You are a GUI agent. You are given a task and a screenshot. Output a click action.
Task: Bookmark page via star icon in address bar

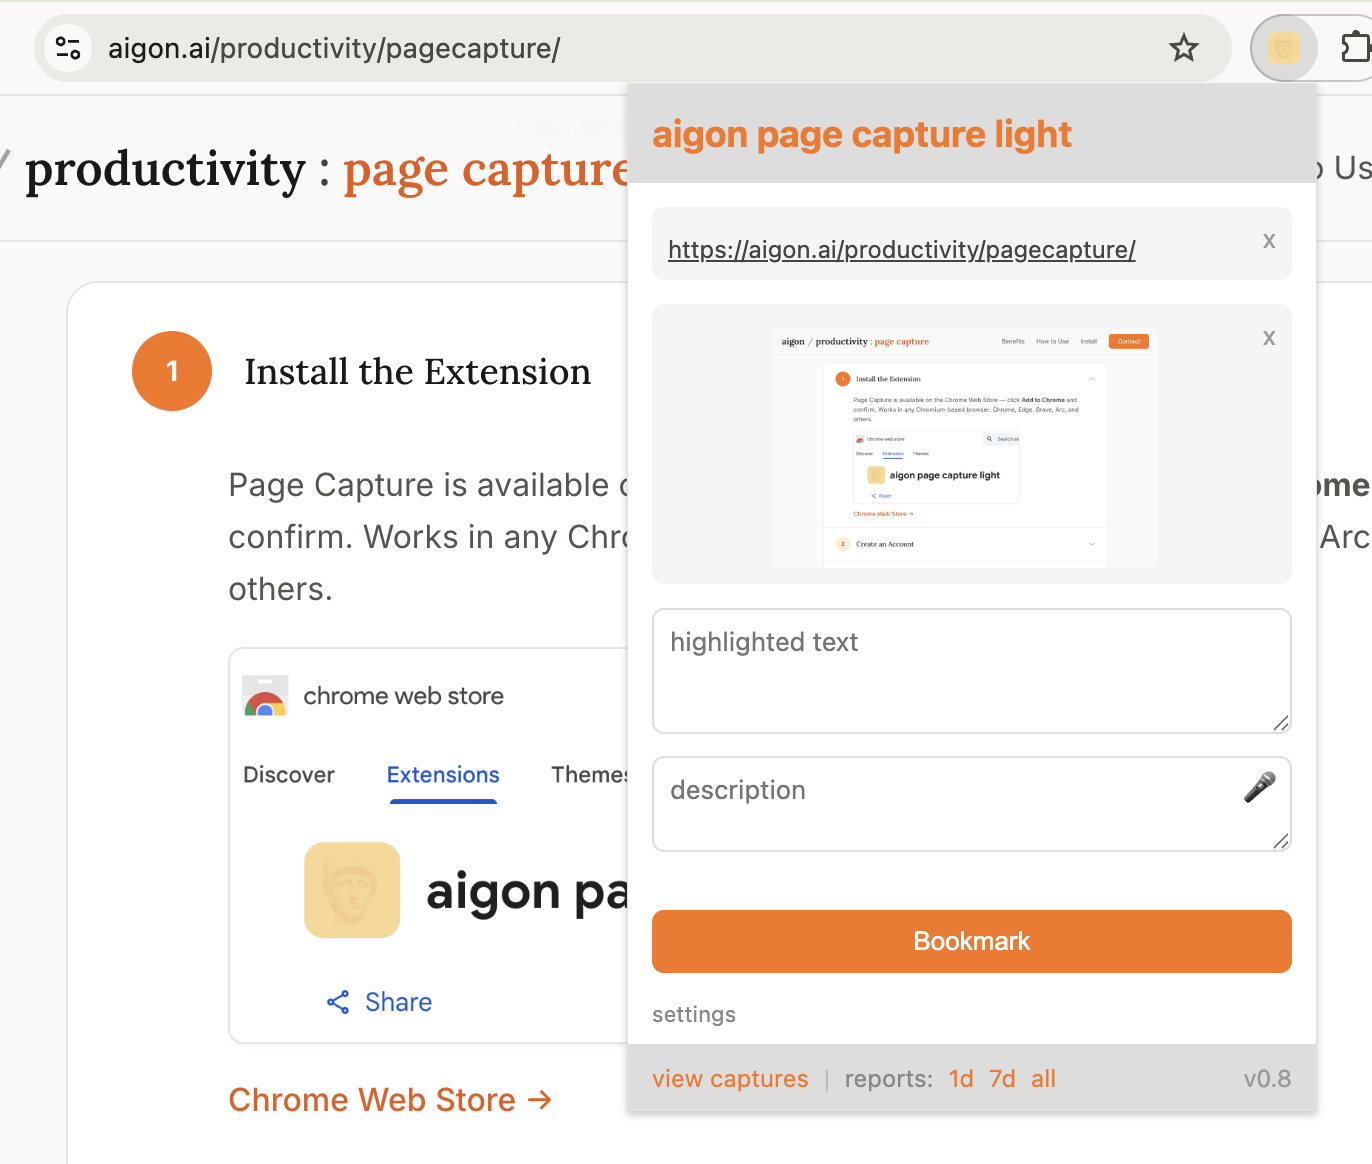[x=1184, y=47]
